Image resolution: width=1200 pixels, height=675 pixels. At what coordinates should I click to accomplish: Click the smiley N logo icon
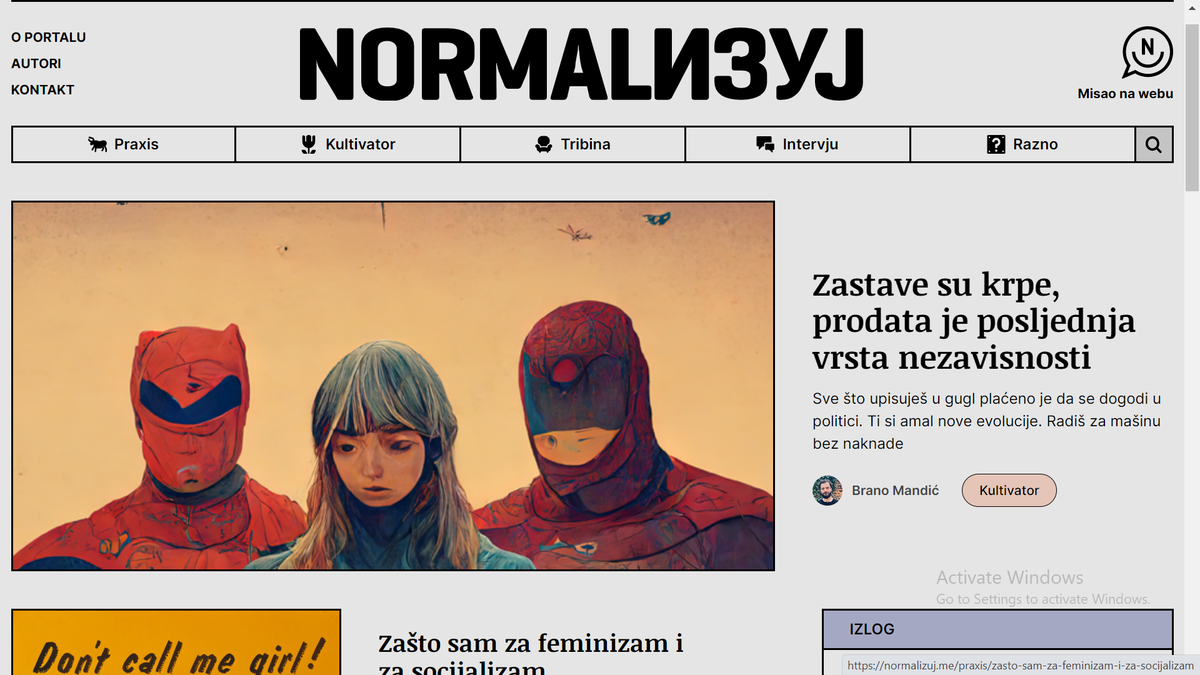pos(1146,52)
